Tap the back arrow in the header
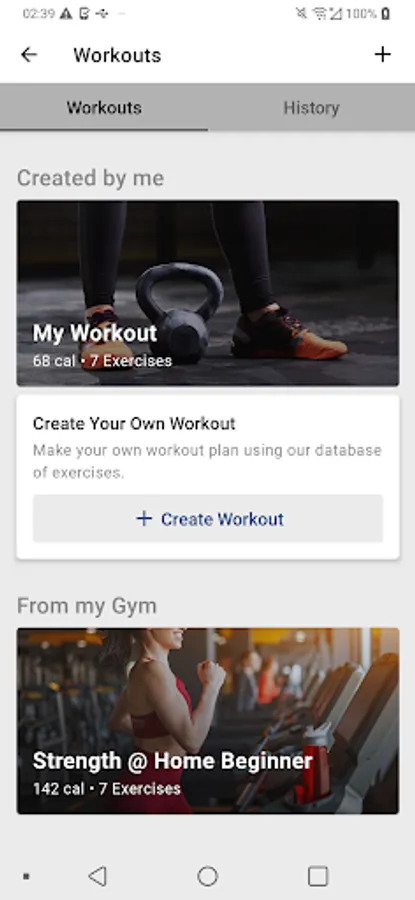The height and width of the screenshot is (900, 415). click(x=29, y=55)
